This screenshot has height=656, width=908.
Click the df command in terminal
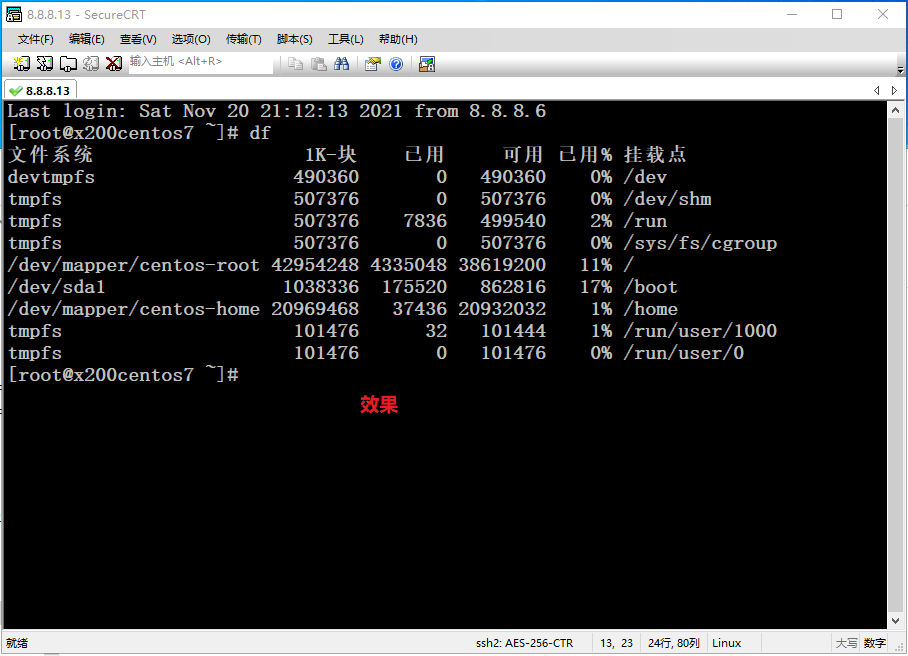pos(260,133)
